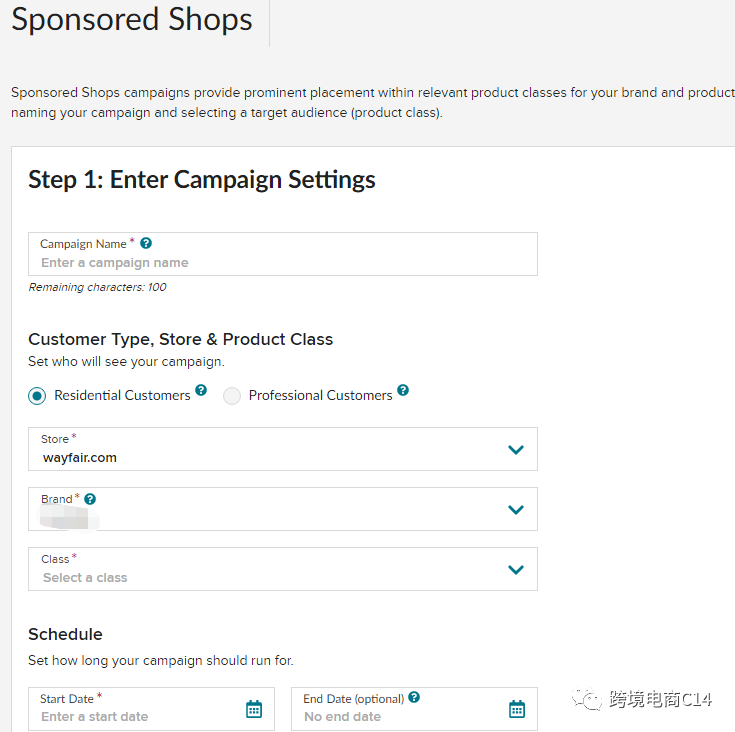735x732 pixels.
Task: Click the Customer Type, Store & Product Class heading
Action: click(x=180, y=339)
